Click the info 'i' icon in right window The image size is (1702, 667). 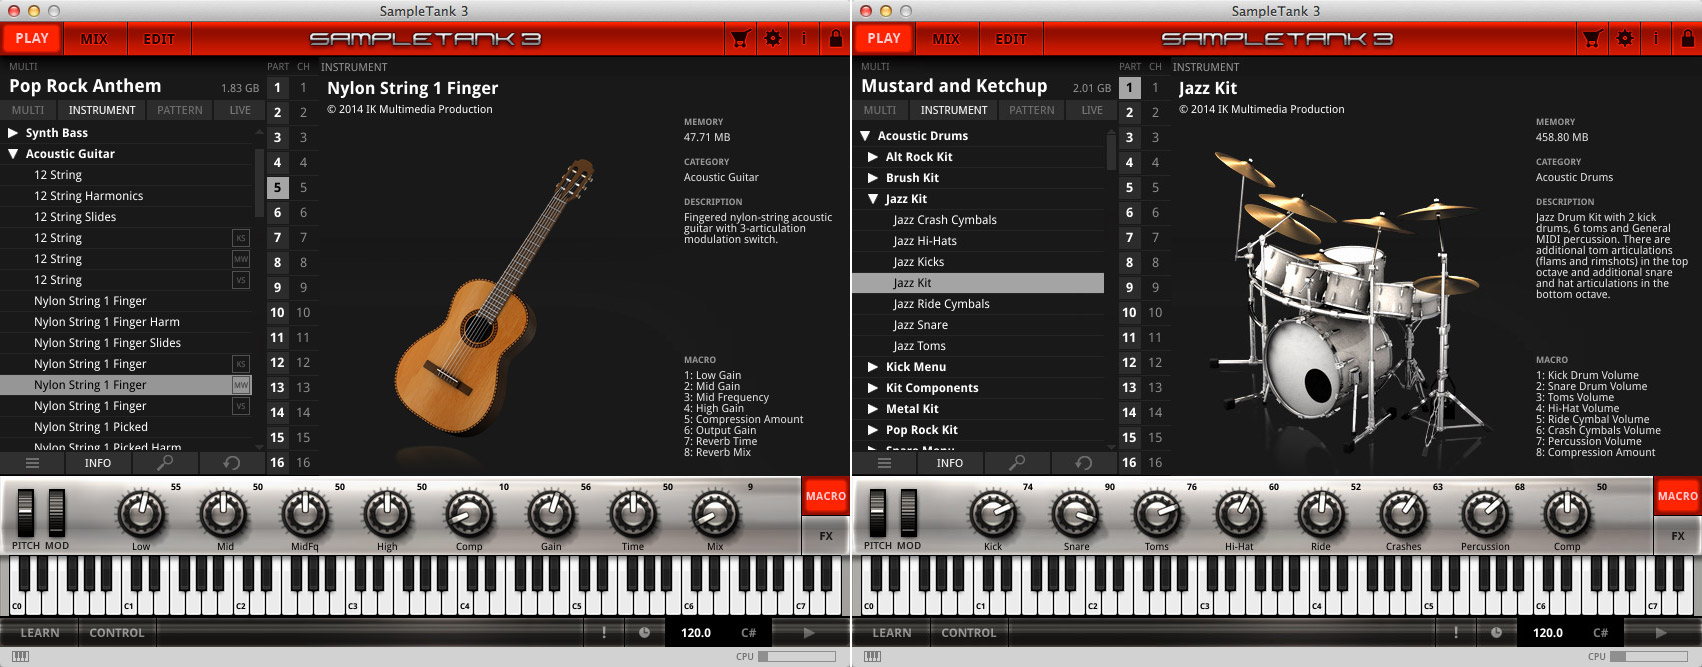(x=1656, y=39)
